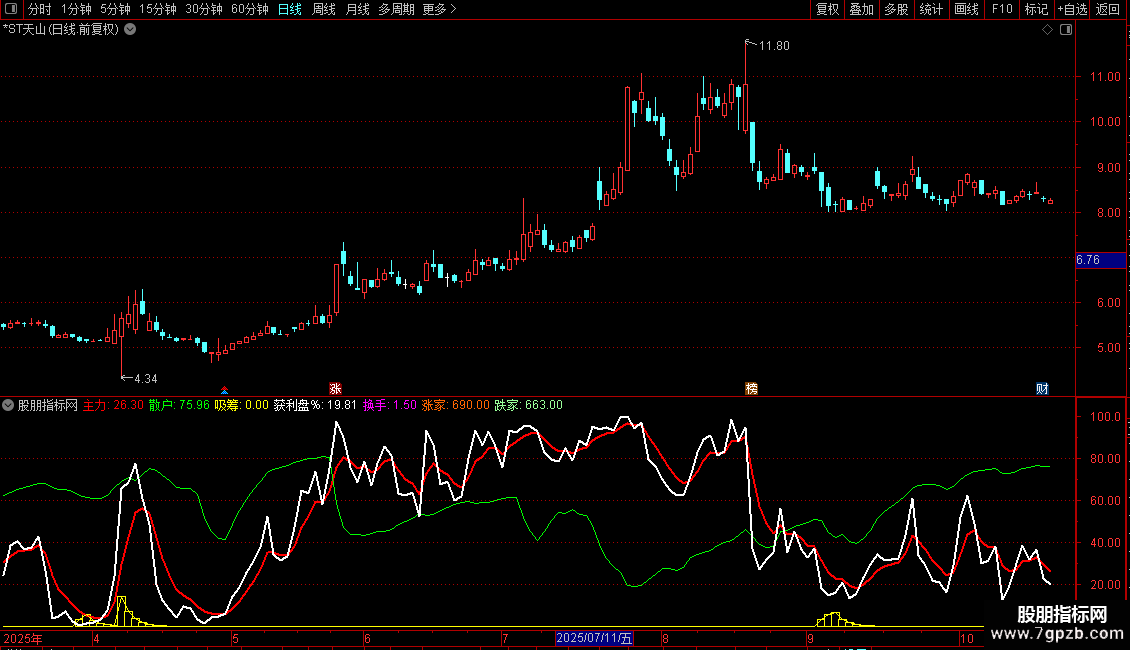Switch to 1分钟 period

[76, 9]
